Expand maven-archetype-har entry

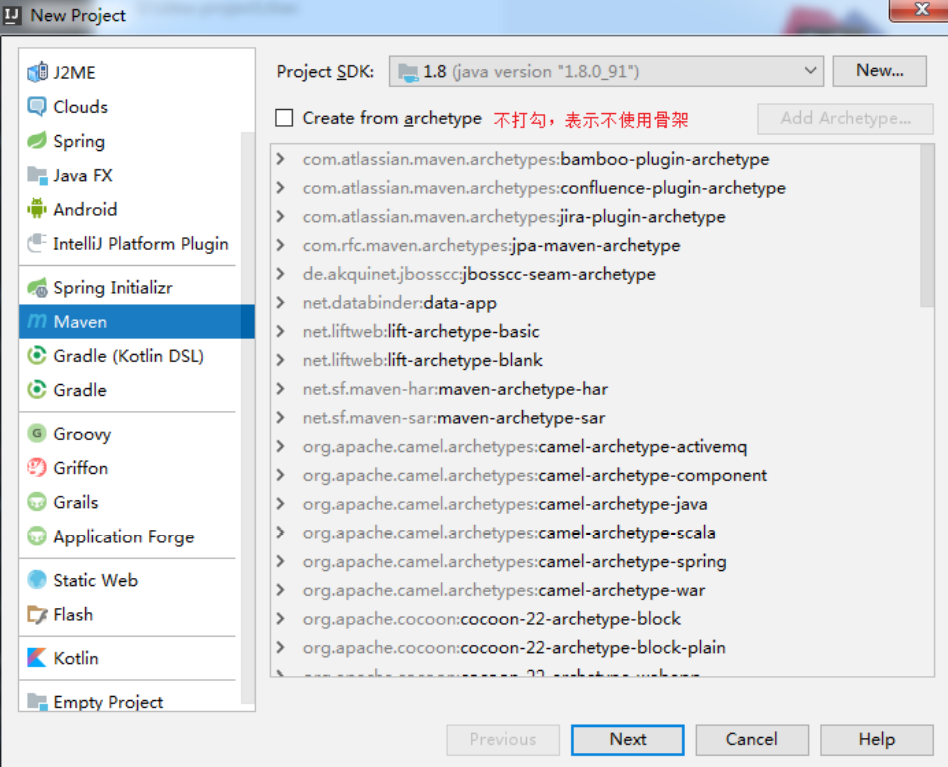click(281, 389)
